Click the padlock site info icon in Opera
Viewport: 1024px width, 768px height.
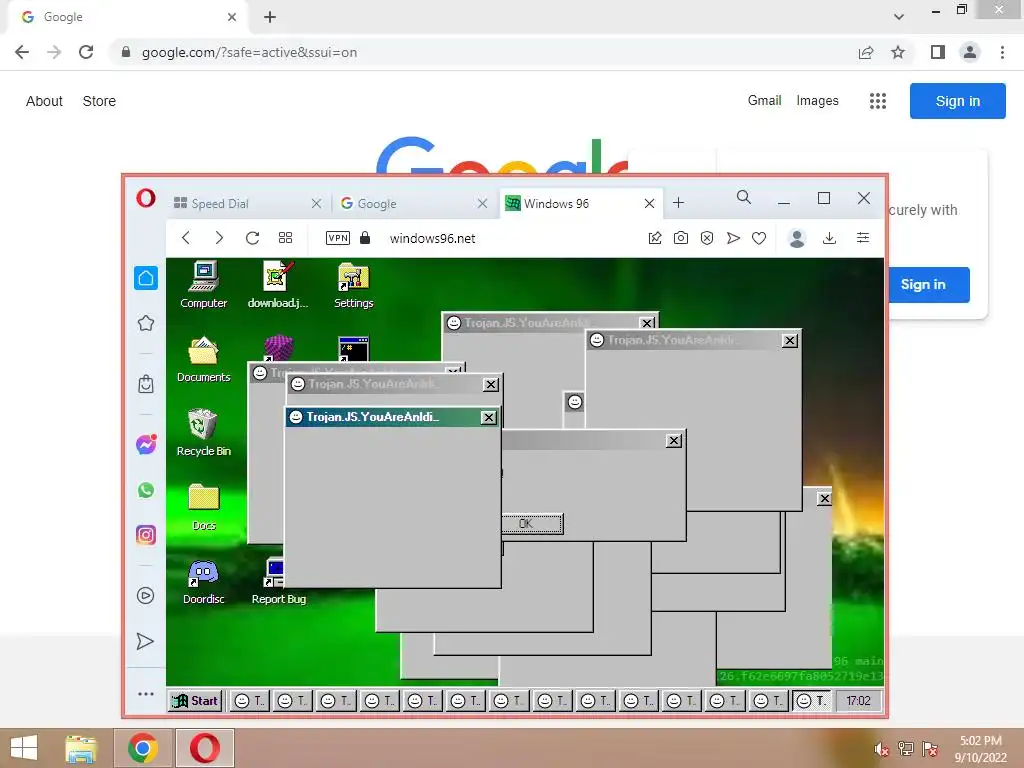coord(365,238)
